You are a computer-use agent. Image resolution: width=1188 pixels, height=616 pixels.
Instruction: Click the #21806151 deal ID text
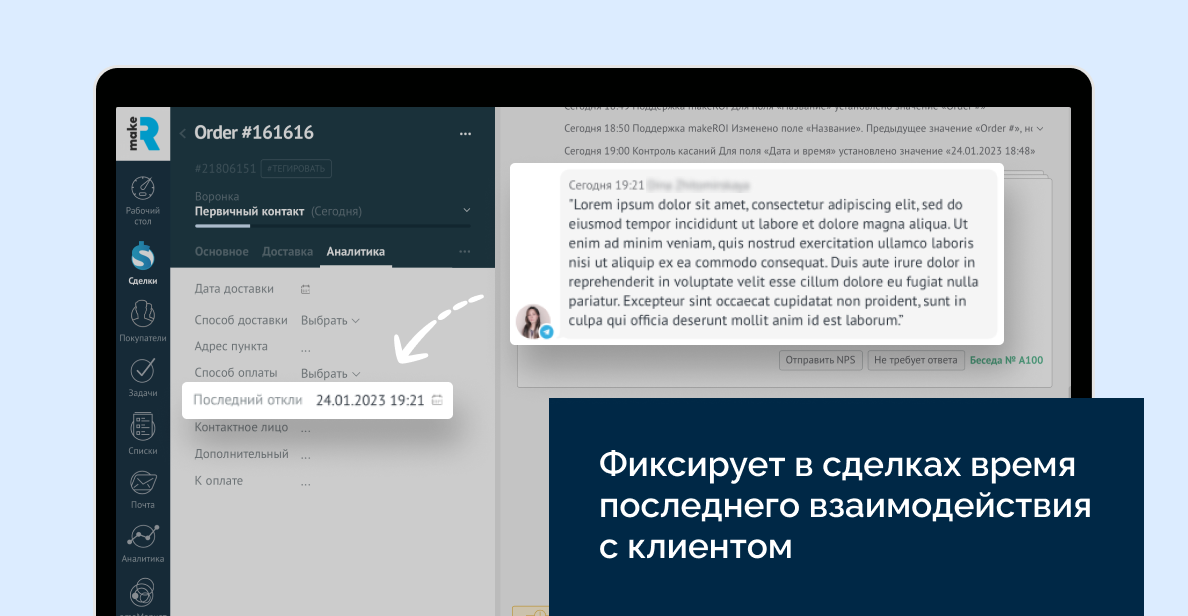click(225, 168)
